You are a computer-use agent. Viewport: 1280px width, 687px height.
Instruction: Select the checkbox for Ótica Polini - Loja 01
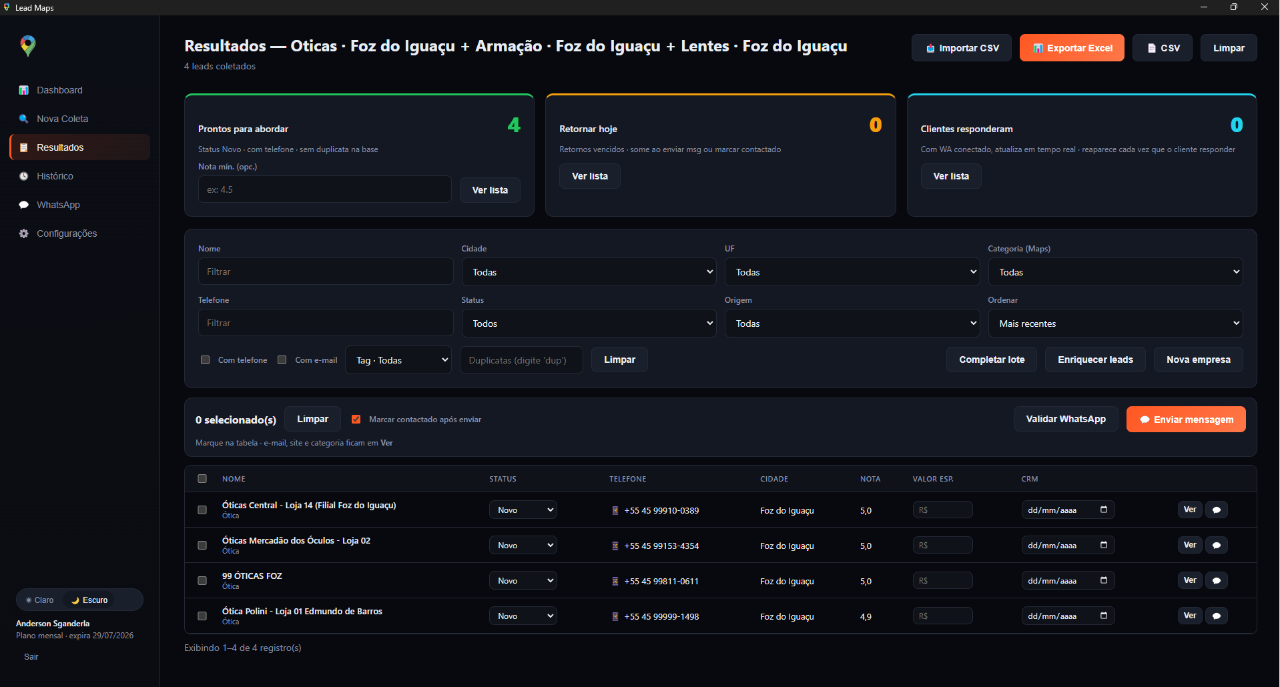202,616
